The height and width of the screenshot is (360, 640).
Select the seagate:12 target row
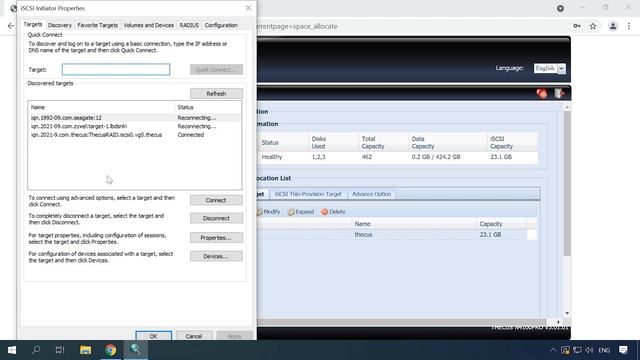[135, 118]
